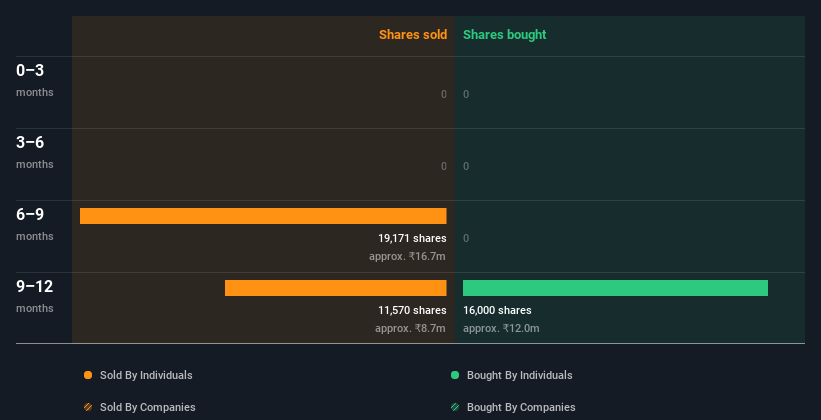The height and width of the screenshot is (420, 821).
Task: Select the Sold By Individuals legend label
Action: point(146,375)
